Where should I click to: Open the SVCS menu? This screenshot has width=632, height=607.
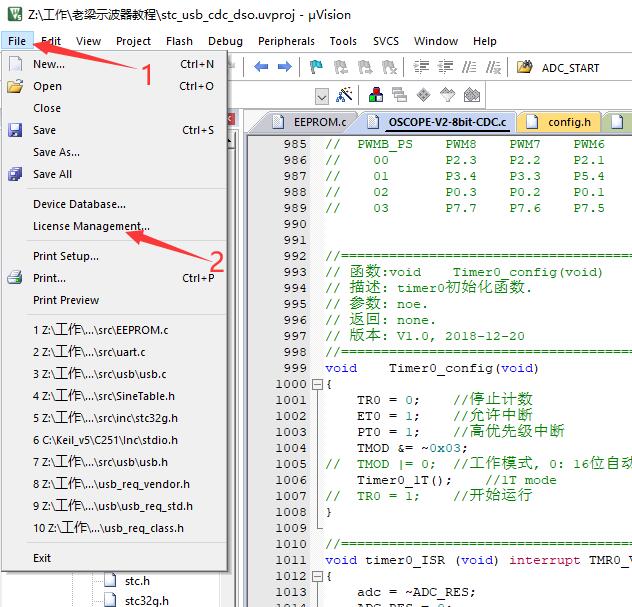pos(386,41)
